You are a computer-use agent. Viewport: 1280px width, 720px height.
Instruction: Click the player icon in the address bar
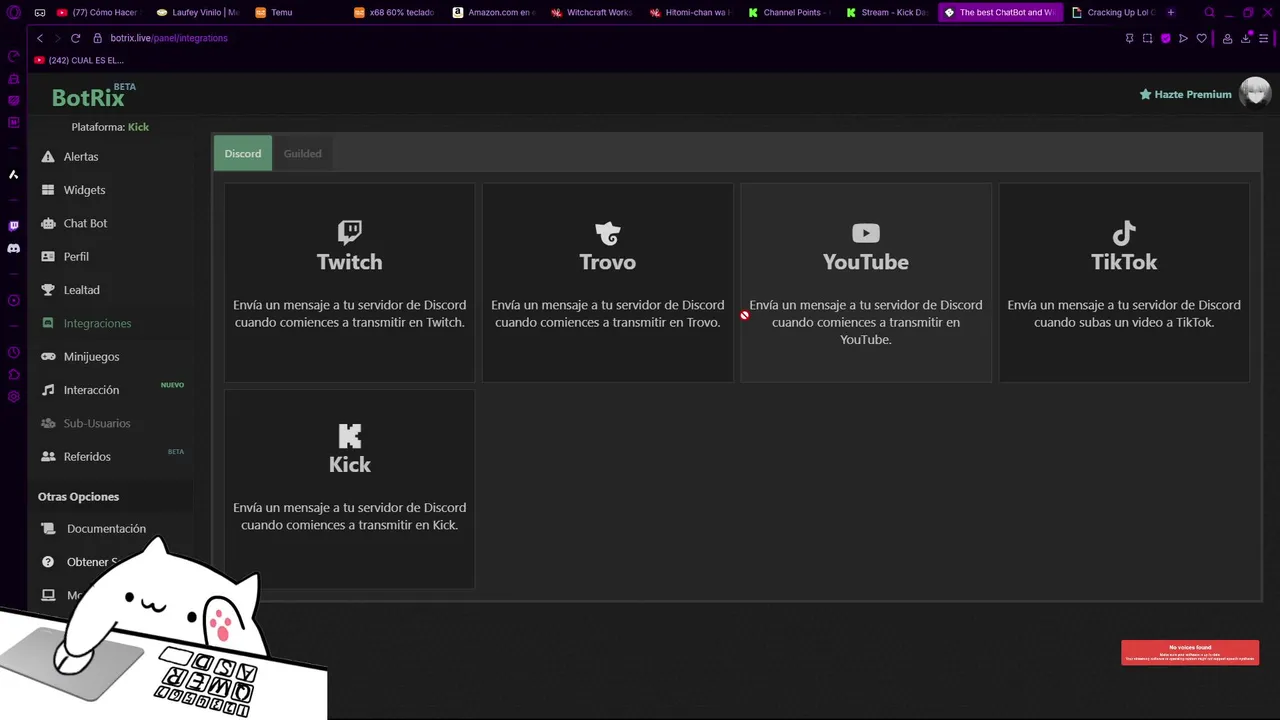[x=1183, y=39]
